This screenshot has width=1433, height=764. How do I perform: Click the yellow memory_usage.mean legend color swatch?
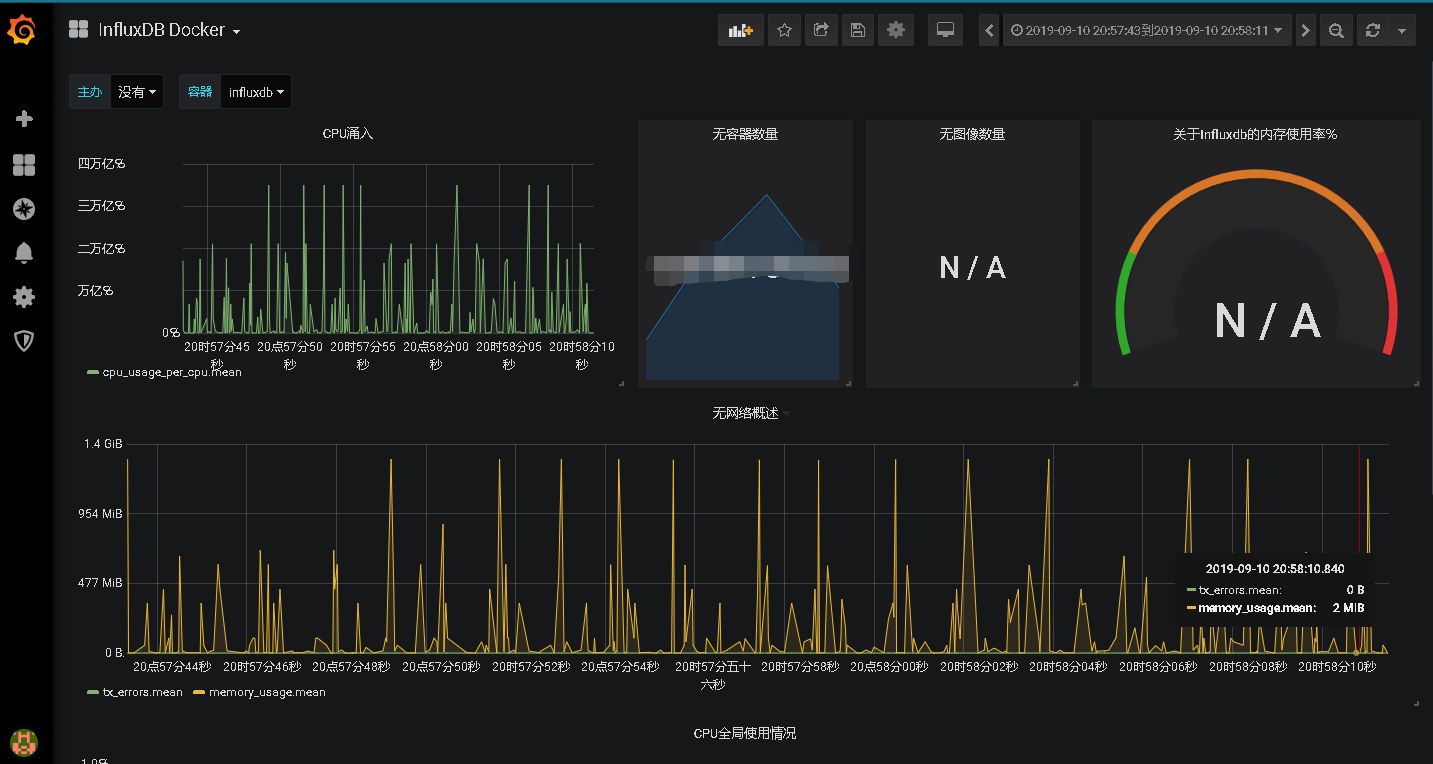pos(199,692)
